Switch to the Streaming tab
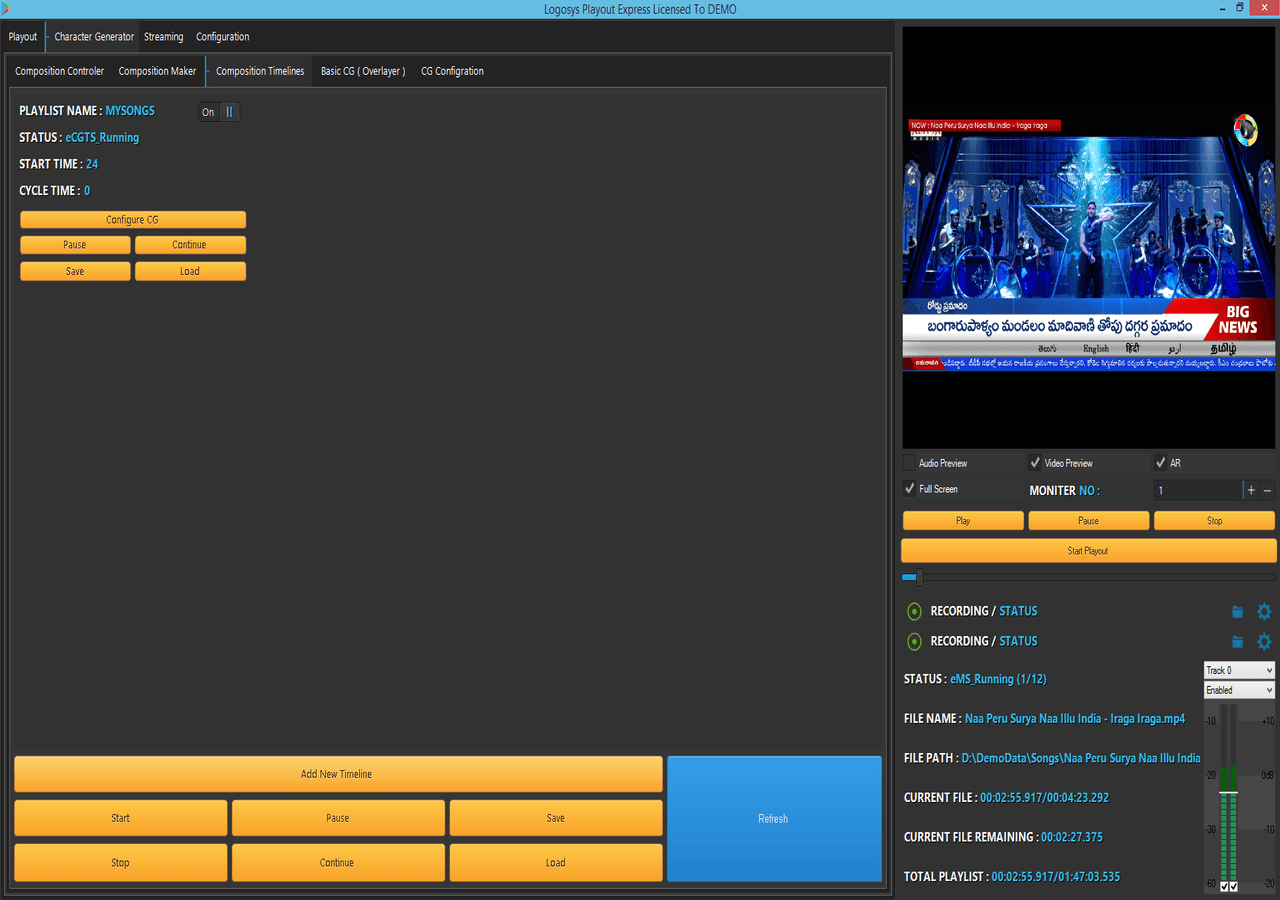This screenshot has width=1280, height=900. [x=163, y=37]
